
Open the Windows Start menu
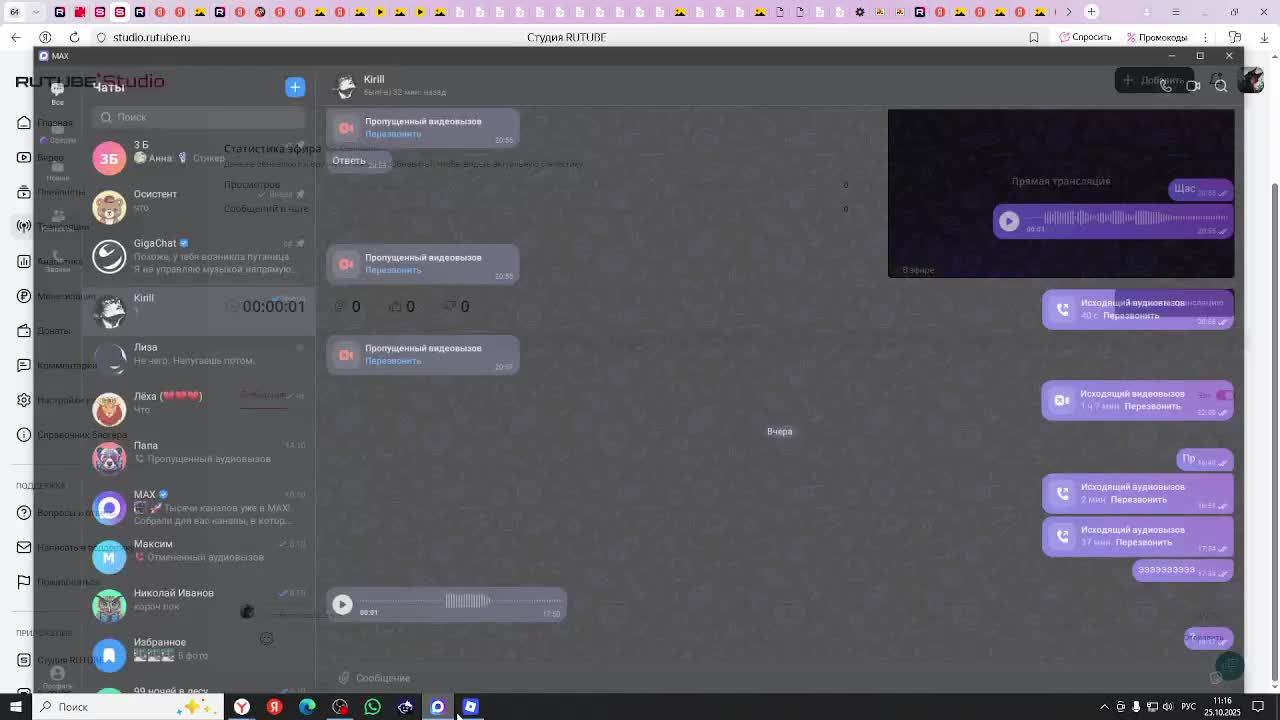pyautogui.click(x=15, y=707)
